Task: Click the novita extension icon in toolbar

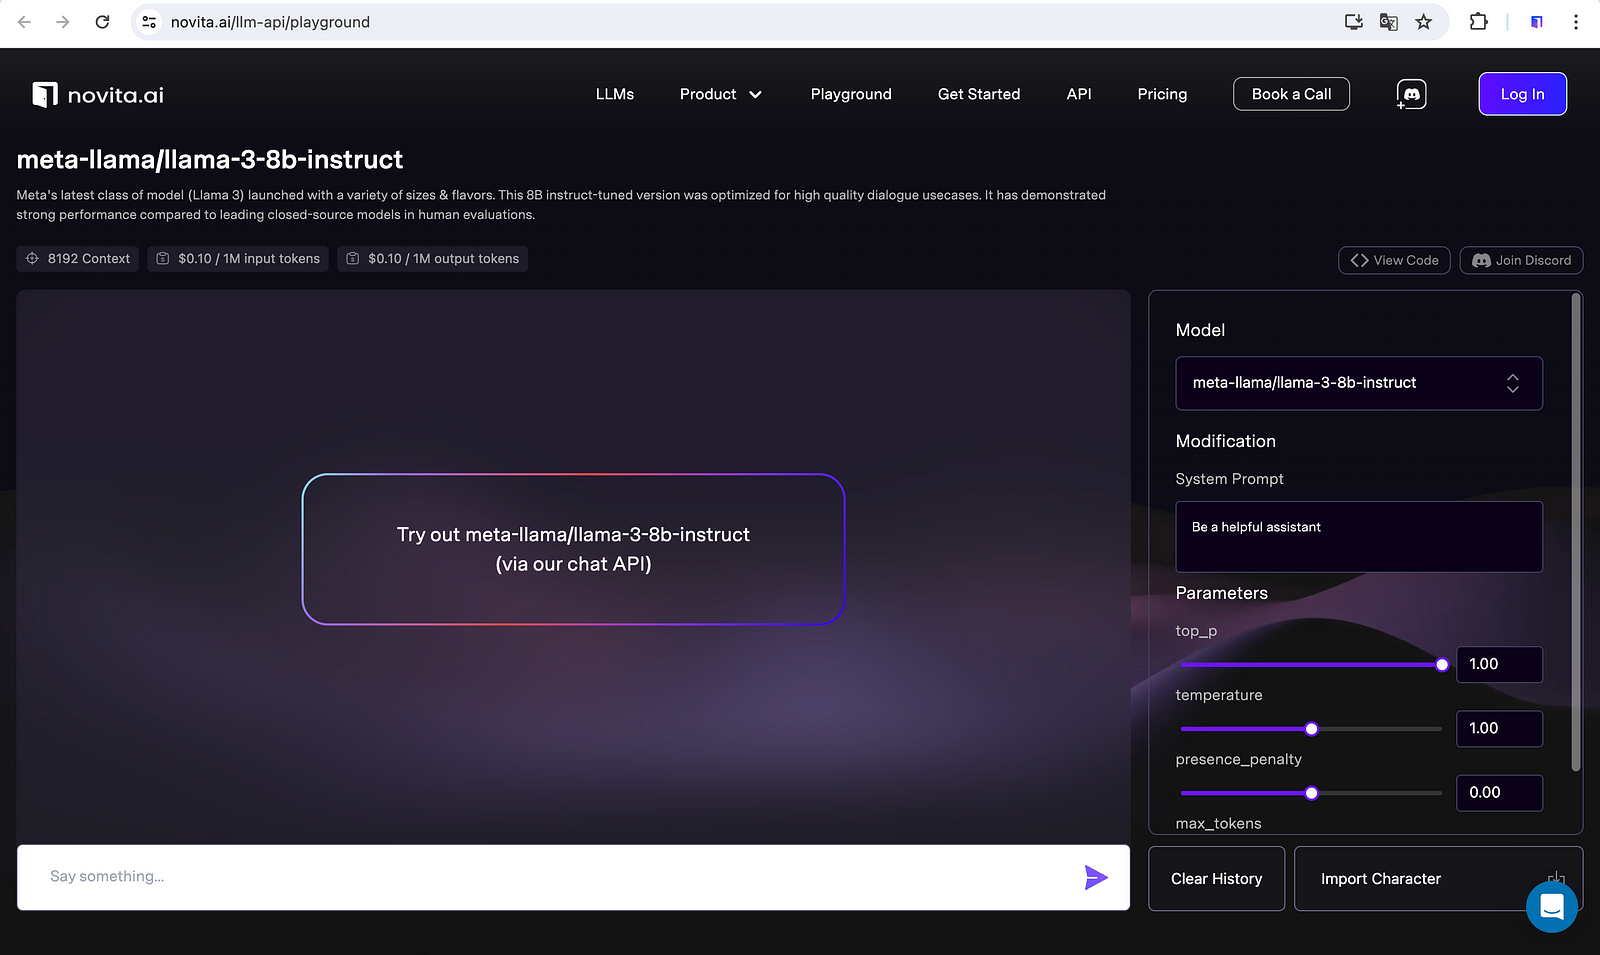Action: 1537,22
